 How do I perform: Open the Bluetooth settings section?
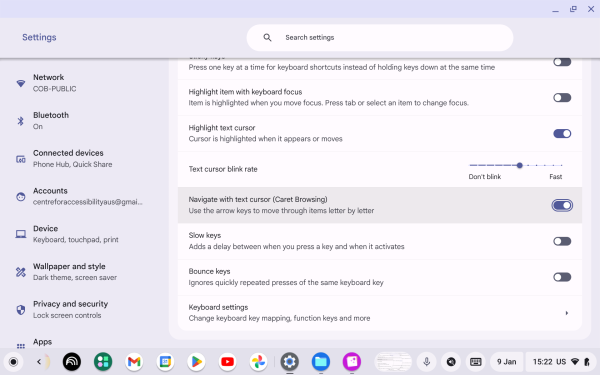pyautogui.click(x=84, y=121)
